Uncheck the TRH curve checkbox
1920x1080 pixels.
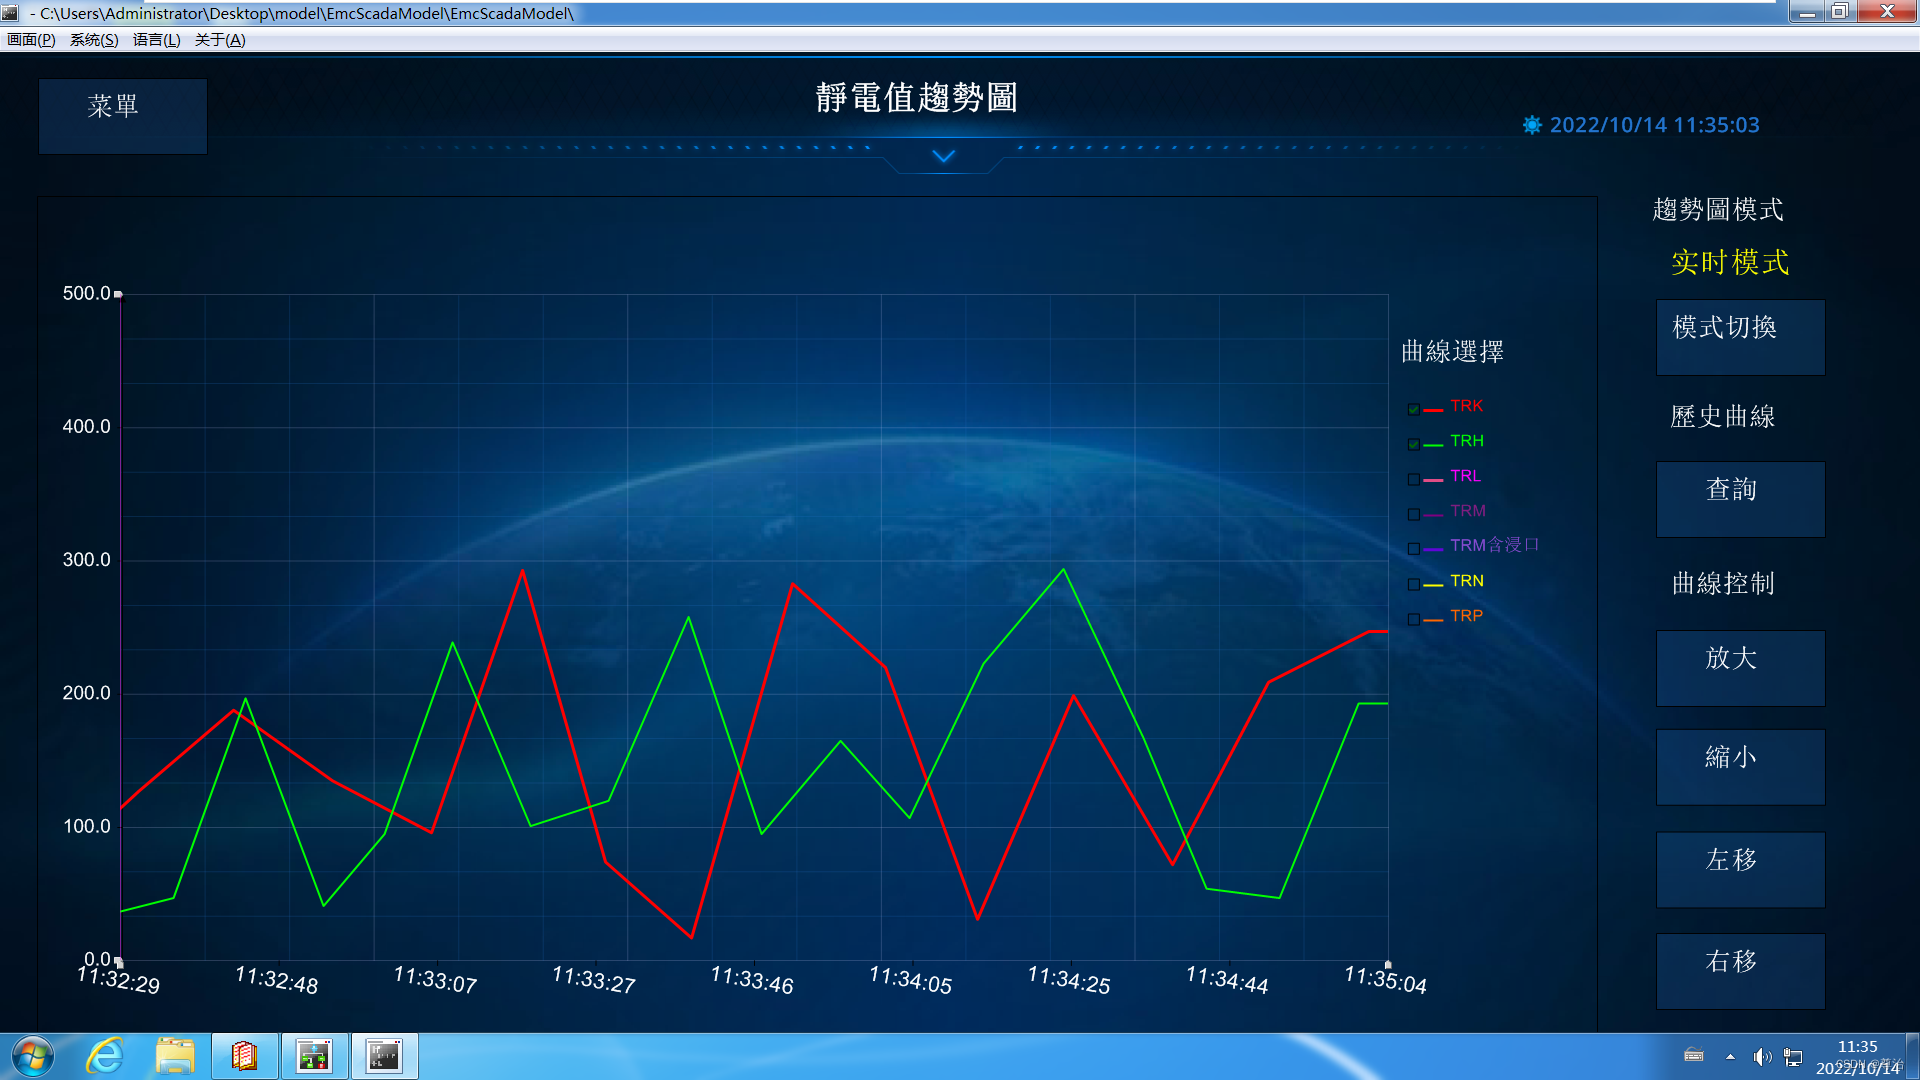[x=1413, y=444]
